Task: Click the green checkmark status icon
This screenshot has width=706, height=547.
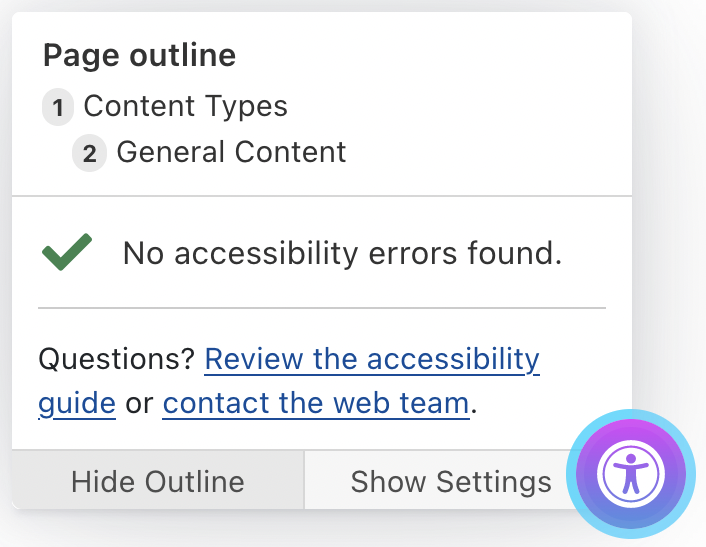Action: [68, 252]
